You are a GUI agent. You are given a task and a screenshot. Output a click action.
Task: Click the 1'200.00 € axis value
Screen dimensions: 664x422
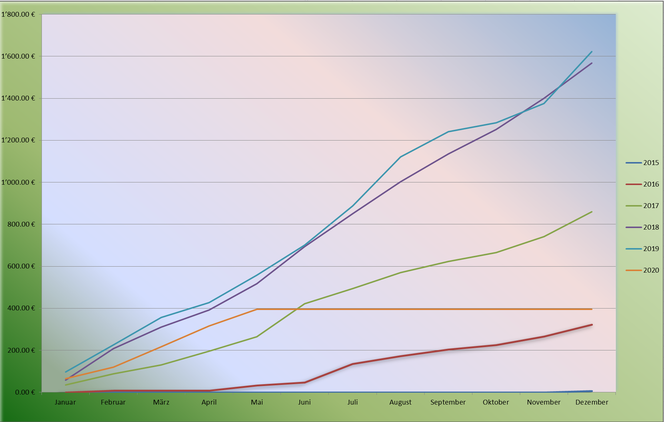[18, 141]
